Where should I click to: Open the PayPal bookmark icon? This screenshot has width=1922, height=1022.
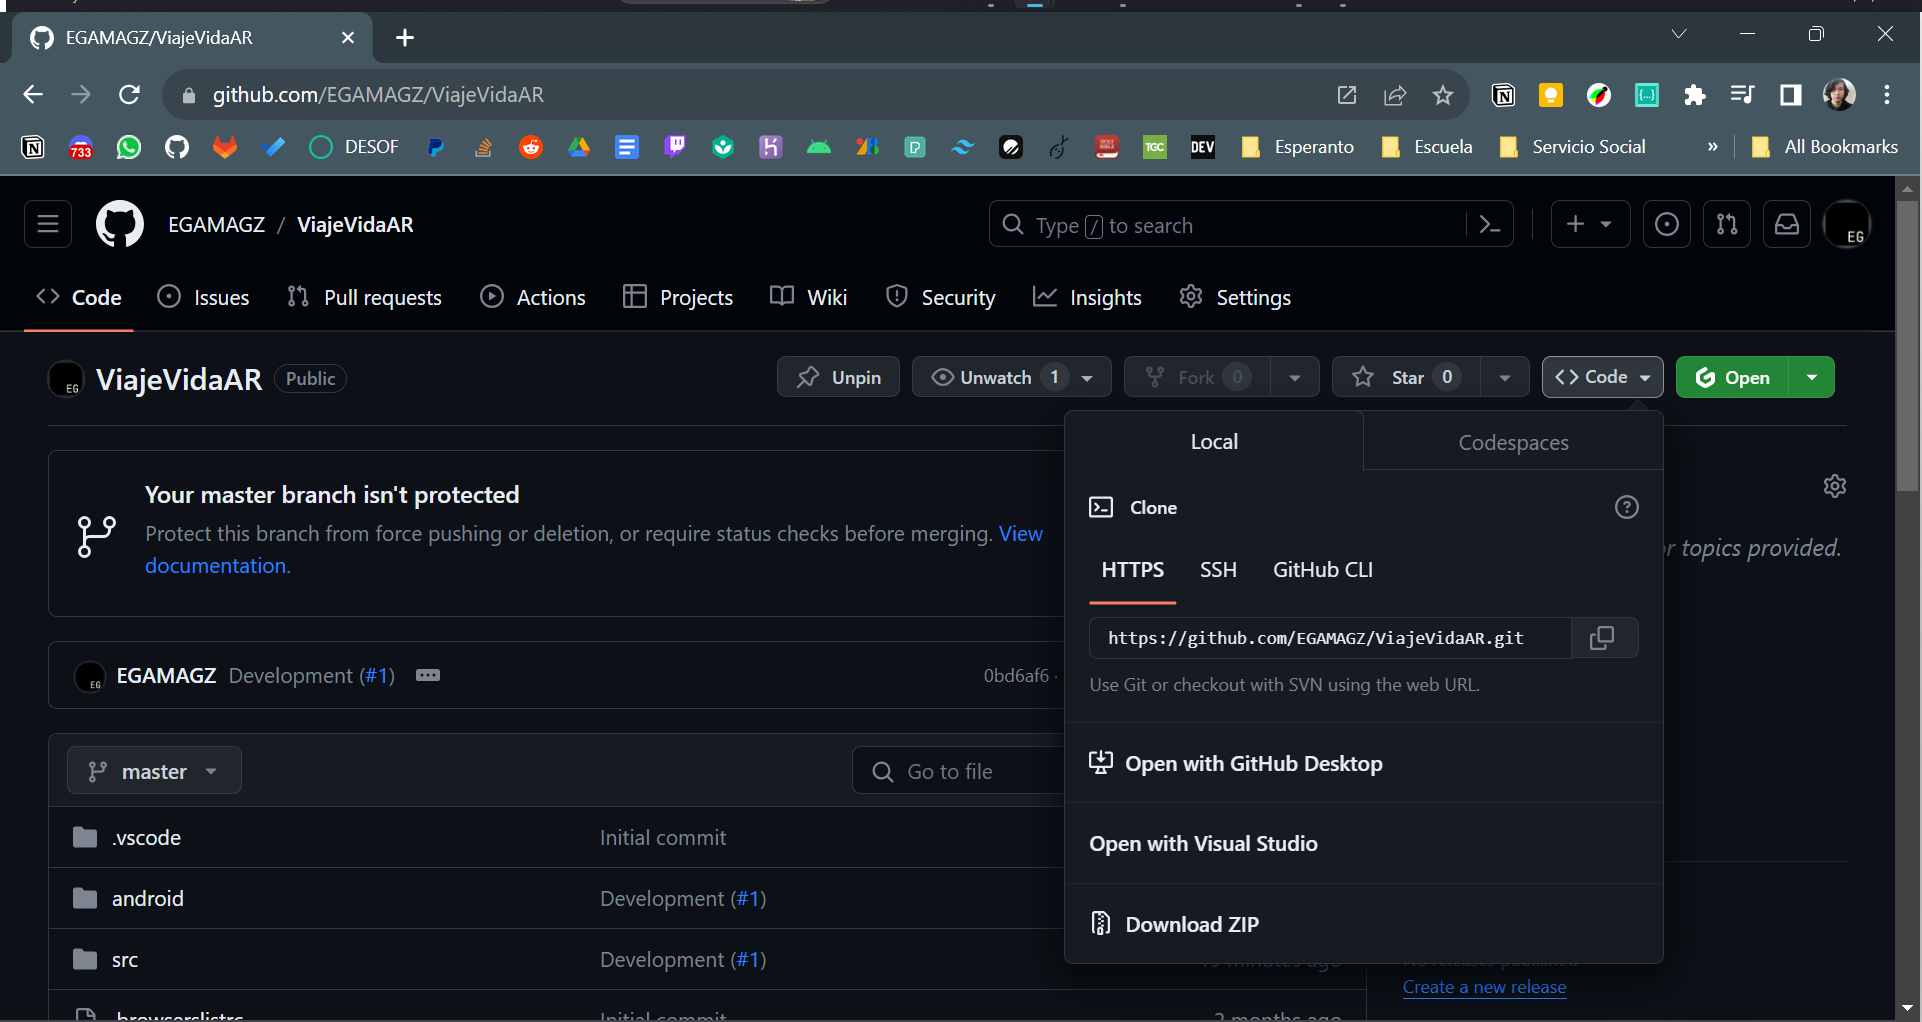[x=435, y=147]
